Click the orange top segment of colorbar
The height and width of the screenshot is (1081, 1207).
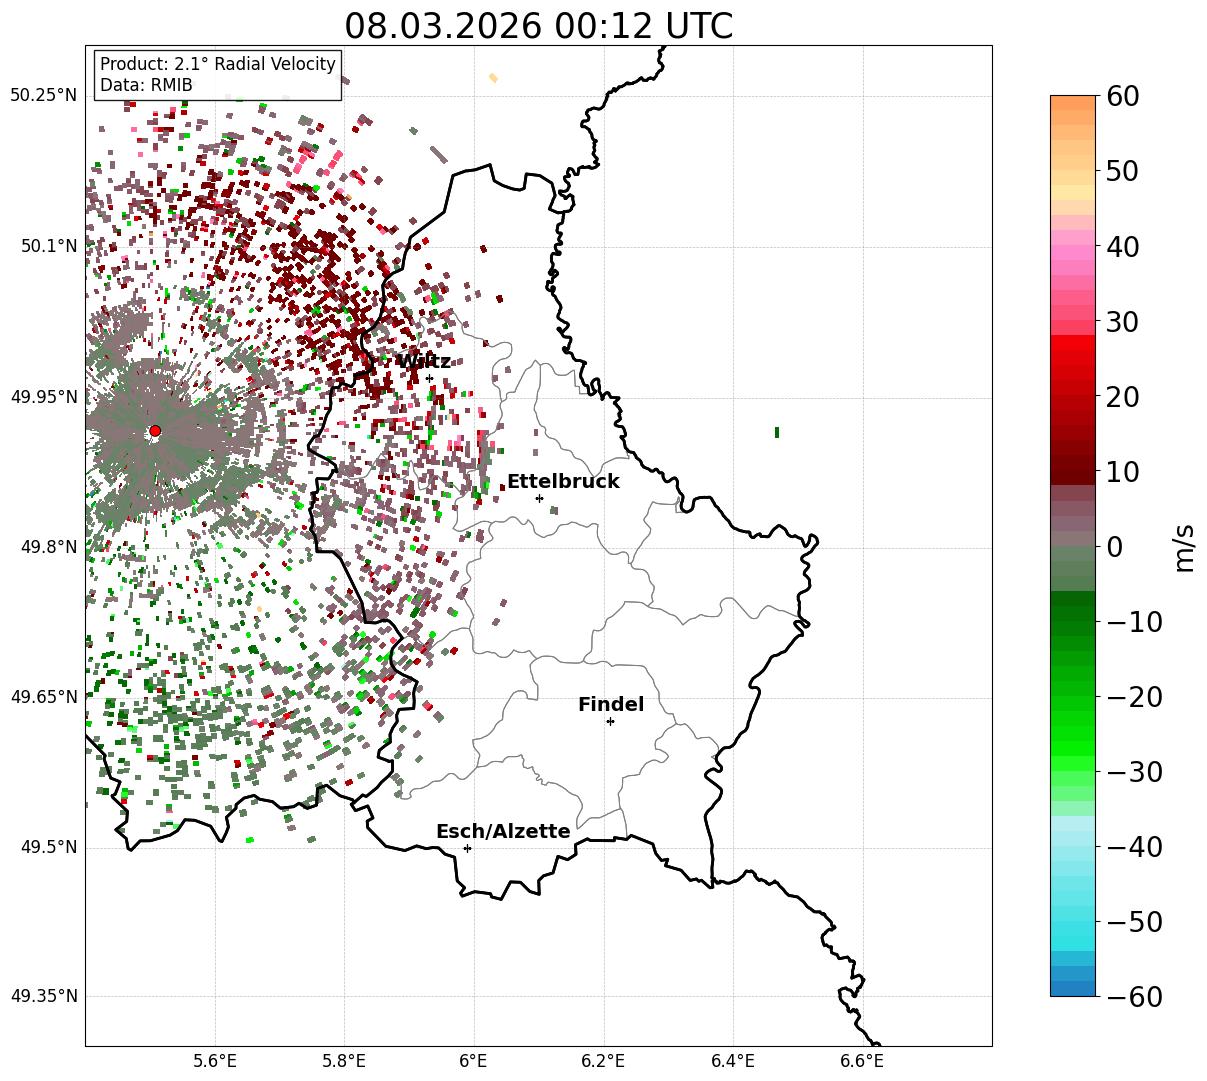(x=1073, y=103)
